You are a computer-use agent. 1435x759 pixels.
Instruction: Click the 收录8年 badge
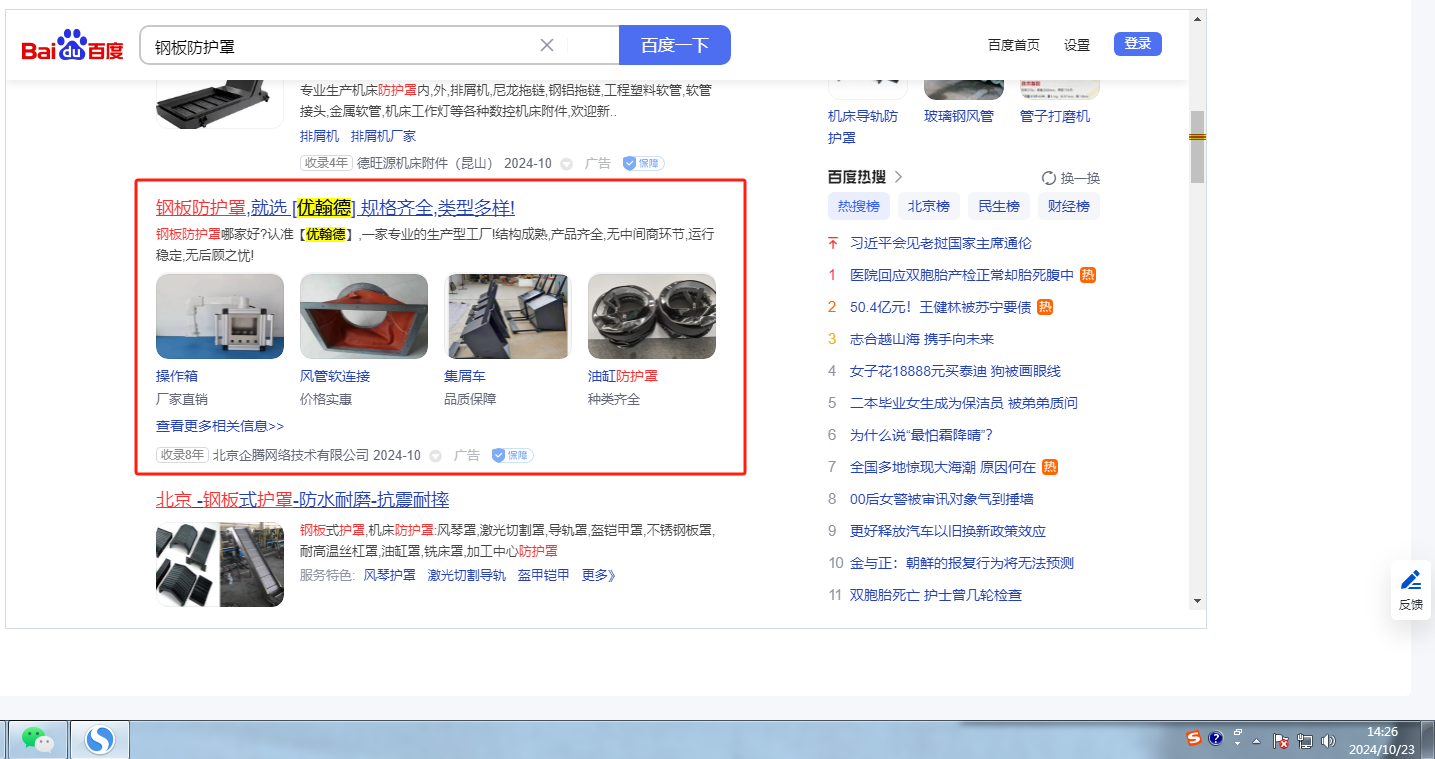pos(182,455)
